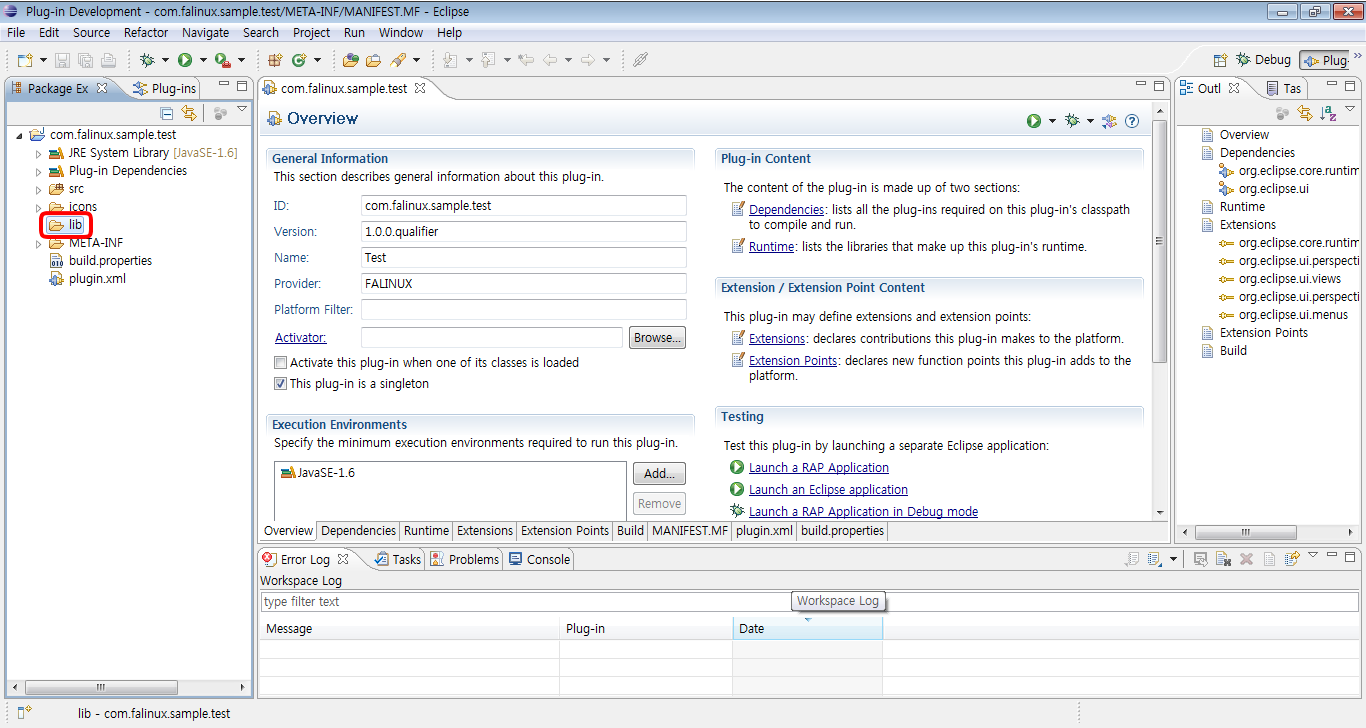1366x728 pixels.
Task: Open the File menu
Action: [16, 32]
